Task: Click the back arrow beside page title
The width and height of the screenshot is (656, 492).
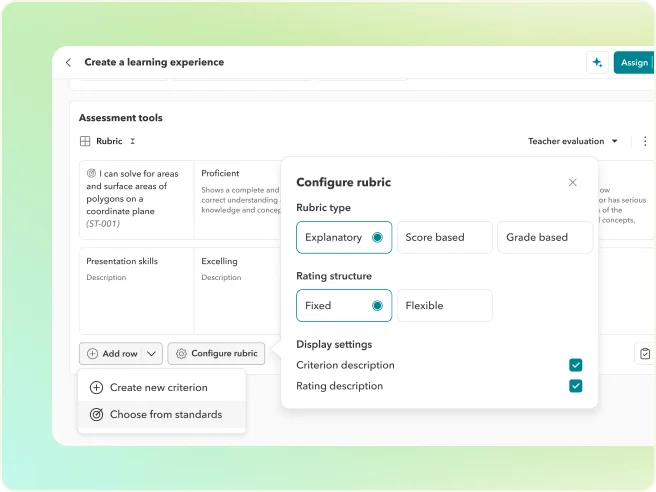Action: pos(68,62)
